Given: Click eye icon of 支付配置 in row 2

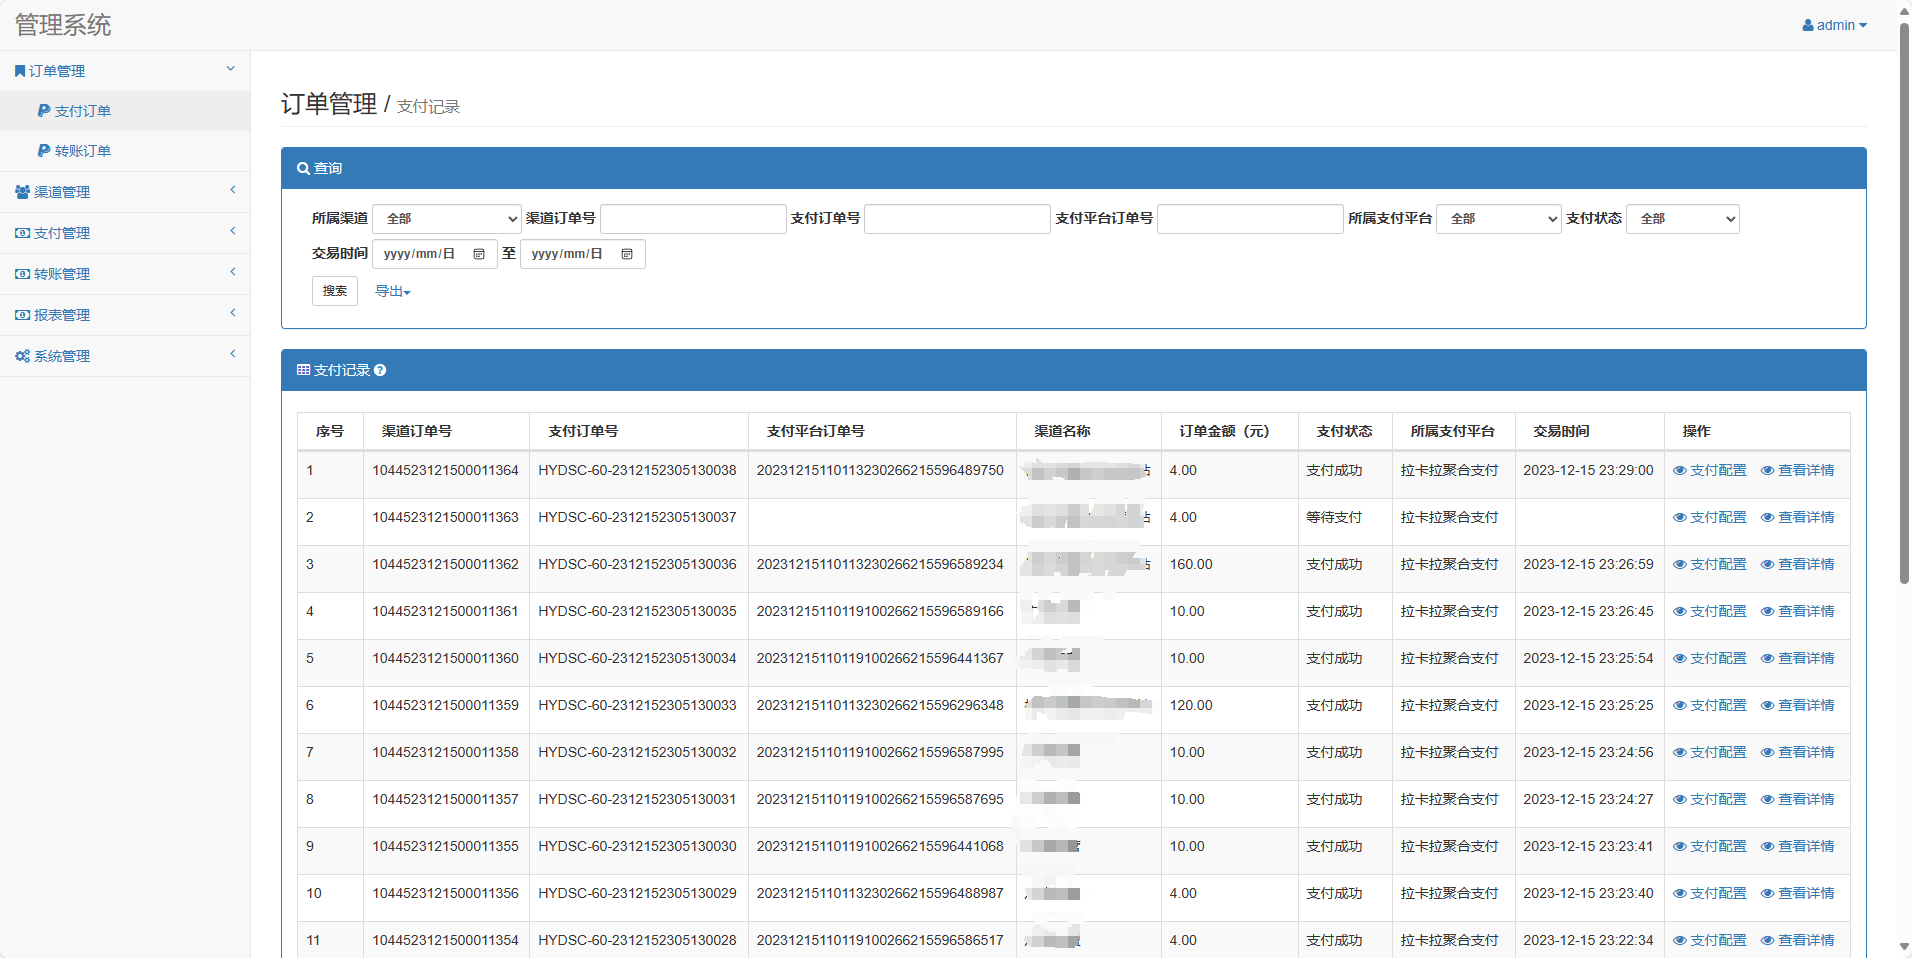Looking at the screenshot, I should 1680,517.
